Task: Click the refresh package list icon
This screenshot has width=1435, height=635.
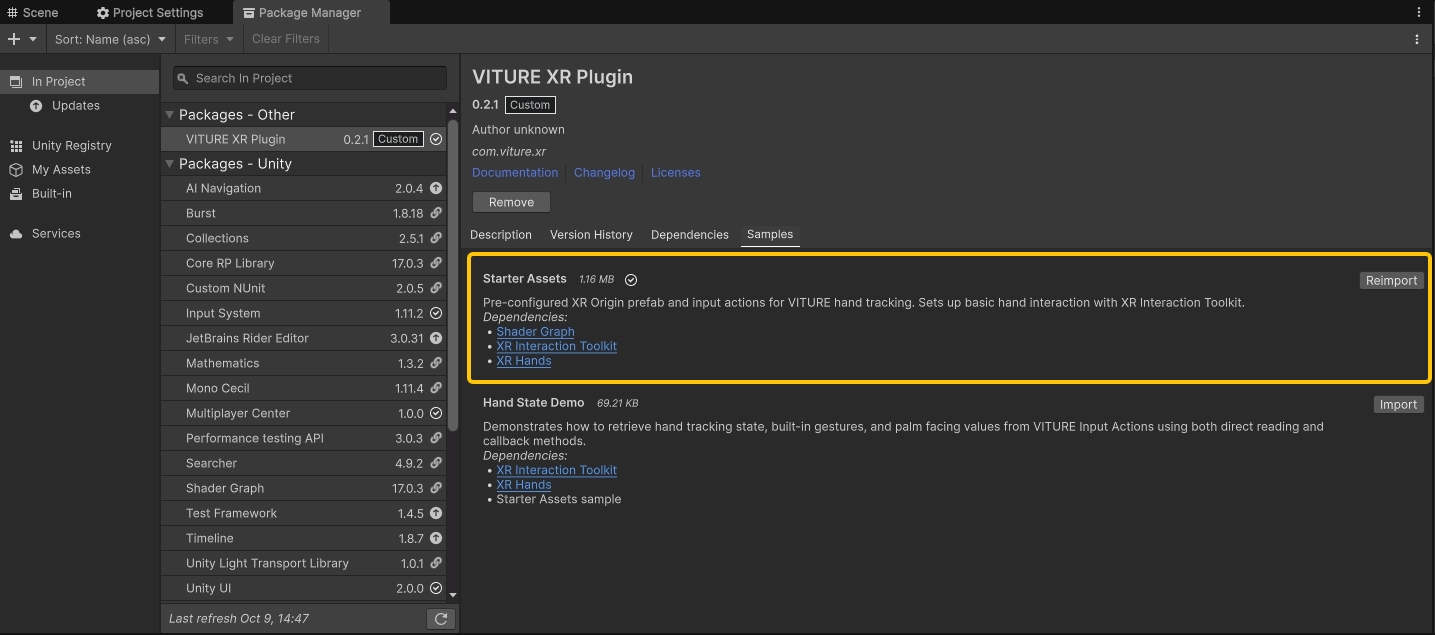Action: coord(440,619)
